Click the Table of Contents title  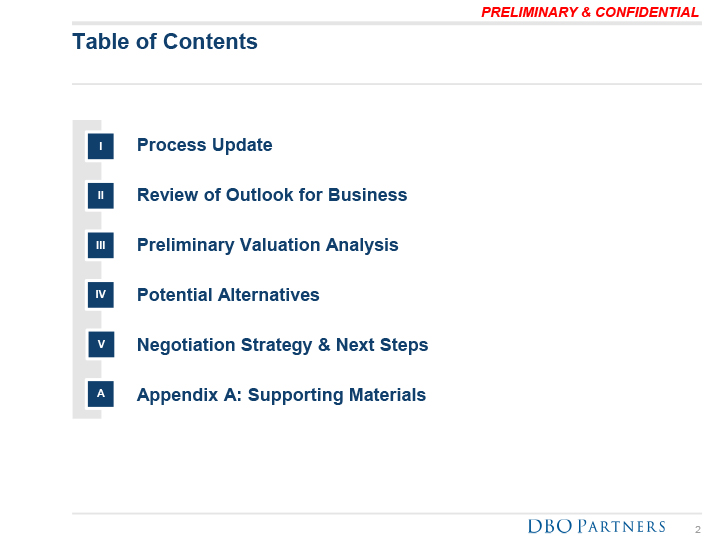(165, 42)
